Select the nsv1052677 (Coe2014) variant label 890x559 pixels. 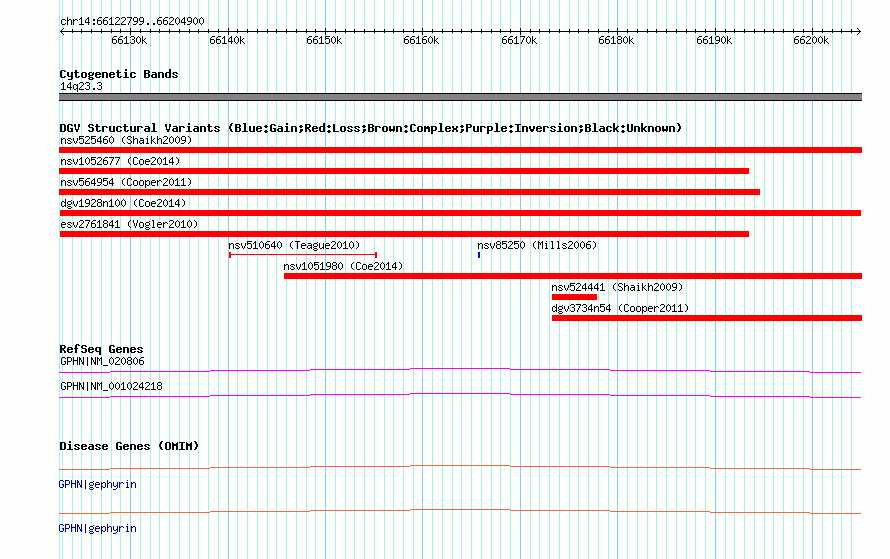(x=120, y=161)
